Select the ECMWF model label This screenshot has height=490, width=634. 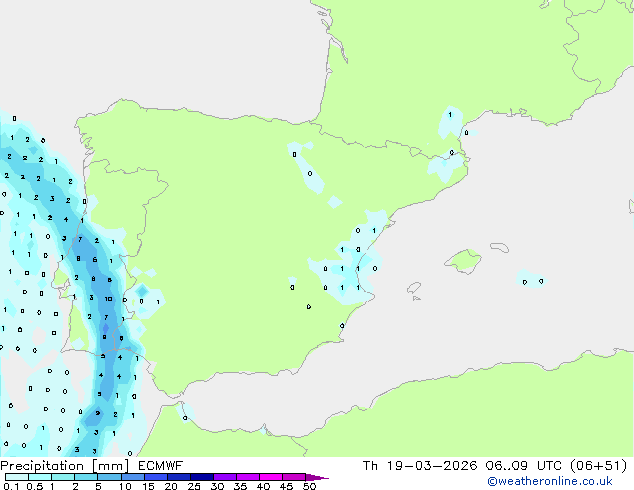[160, 466]
